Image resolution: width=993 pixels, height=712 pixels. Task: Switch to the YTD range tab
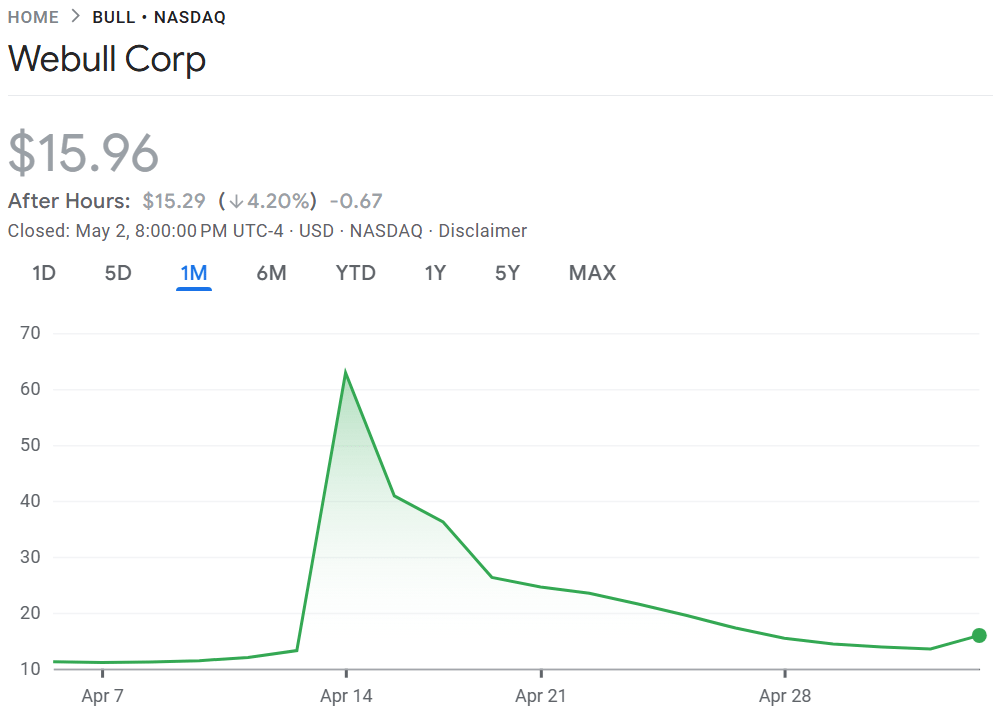(x=355, y=273)
